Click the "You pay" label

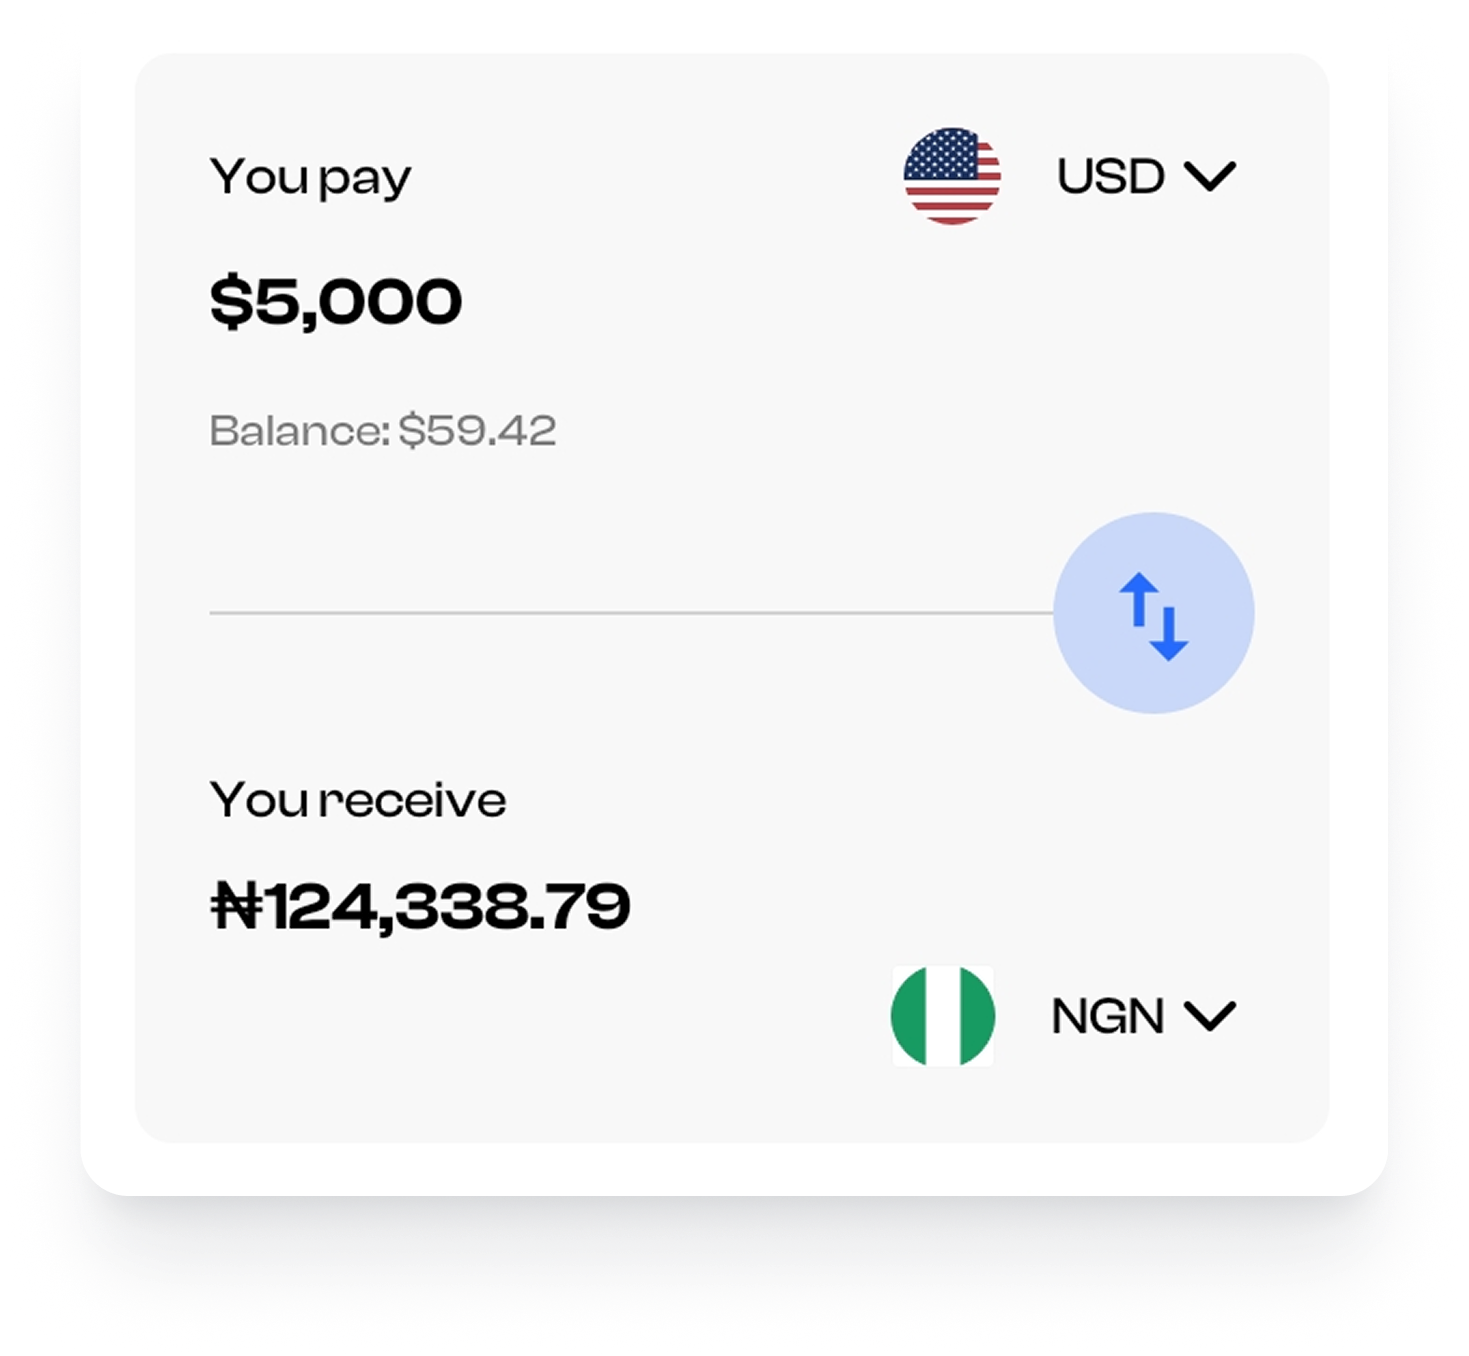(310, 178)
